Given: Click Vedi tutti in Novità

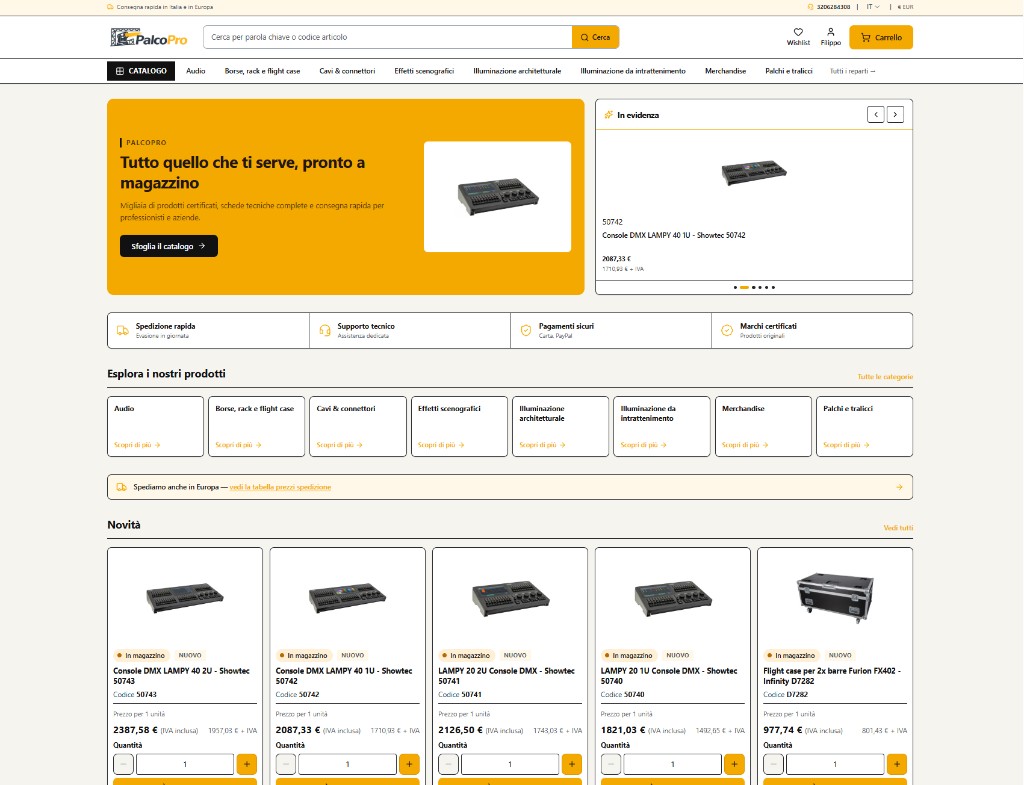Looking at the screenshot, I should [898, 528].
